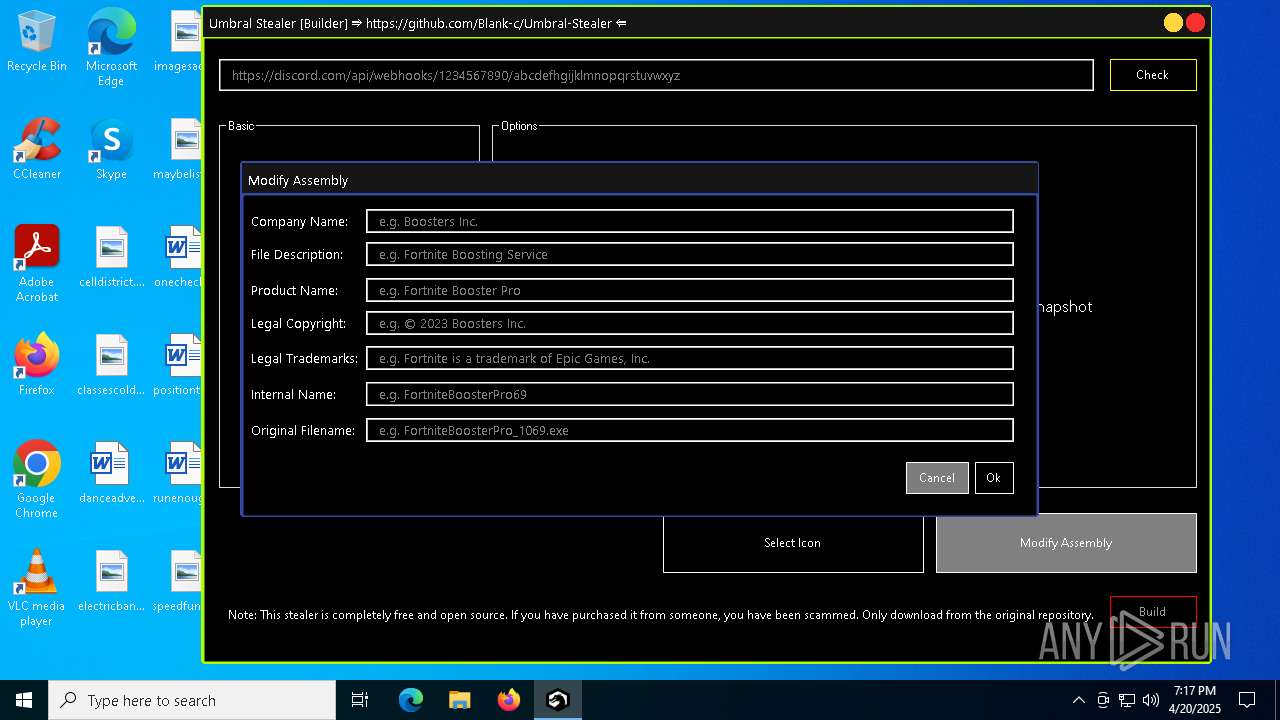Viewport: 1280px width, 720px height.
Task: Open the volume control in tray
Action: tap(1151, 700)
